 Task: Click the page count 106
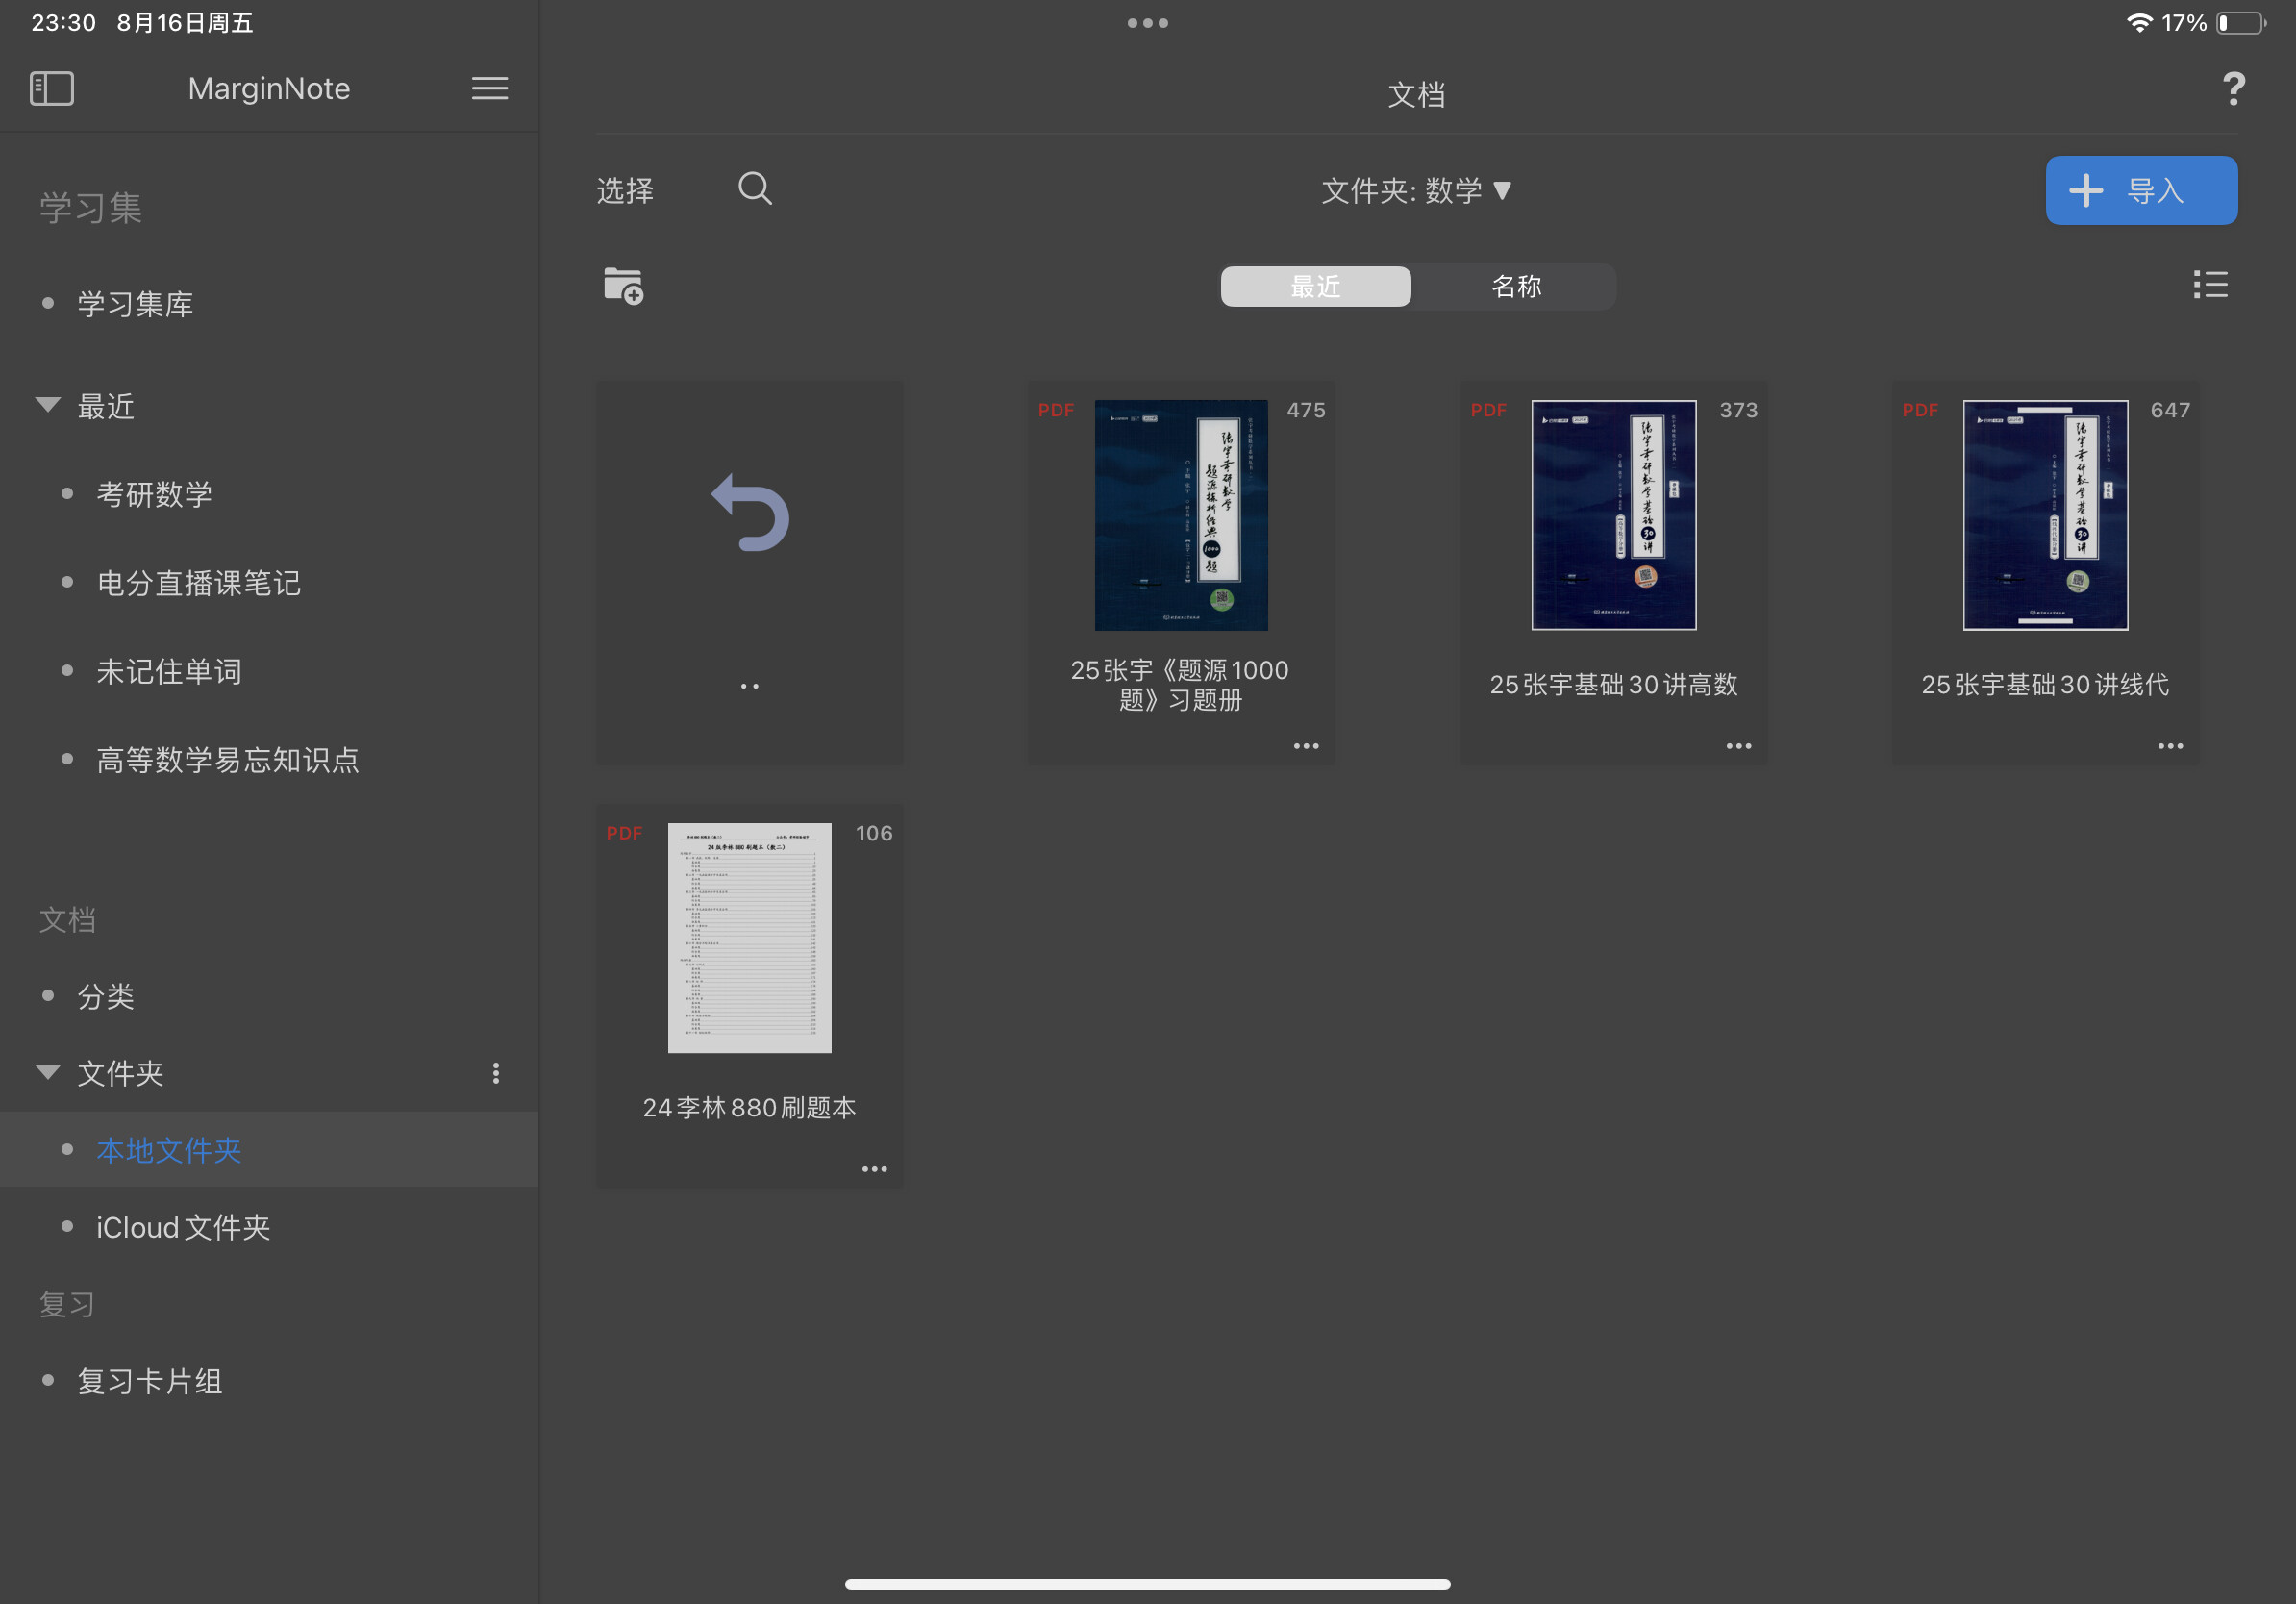(874, 833)
